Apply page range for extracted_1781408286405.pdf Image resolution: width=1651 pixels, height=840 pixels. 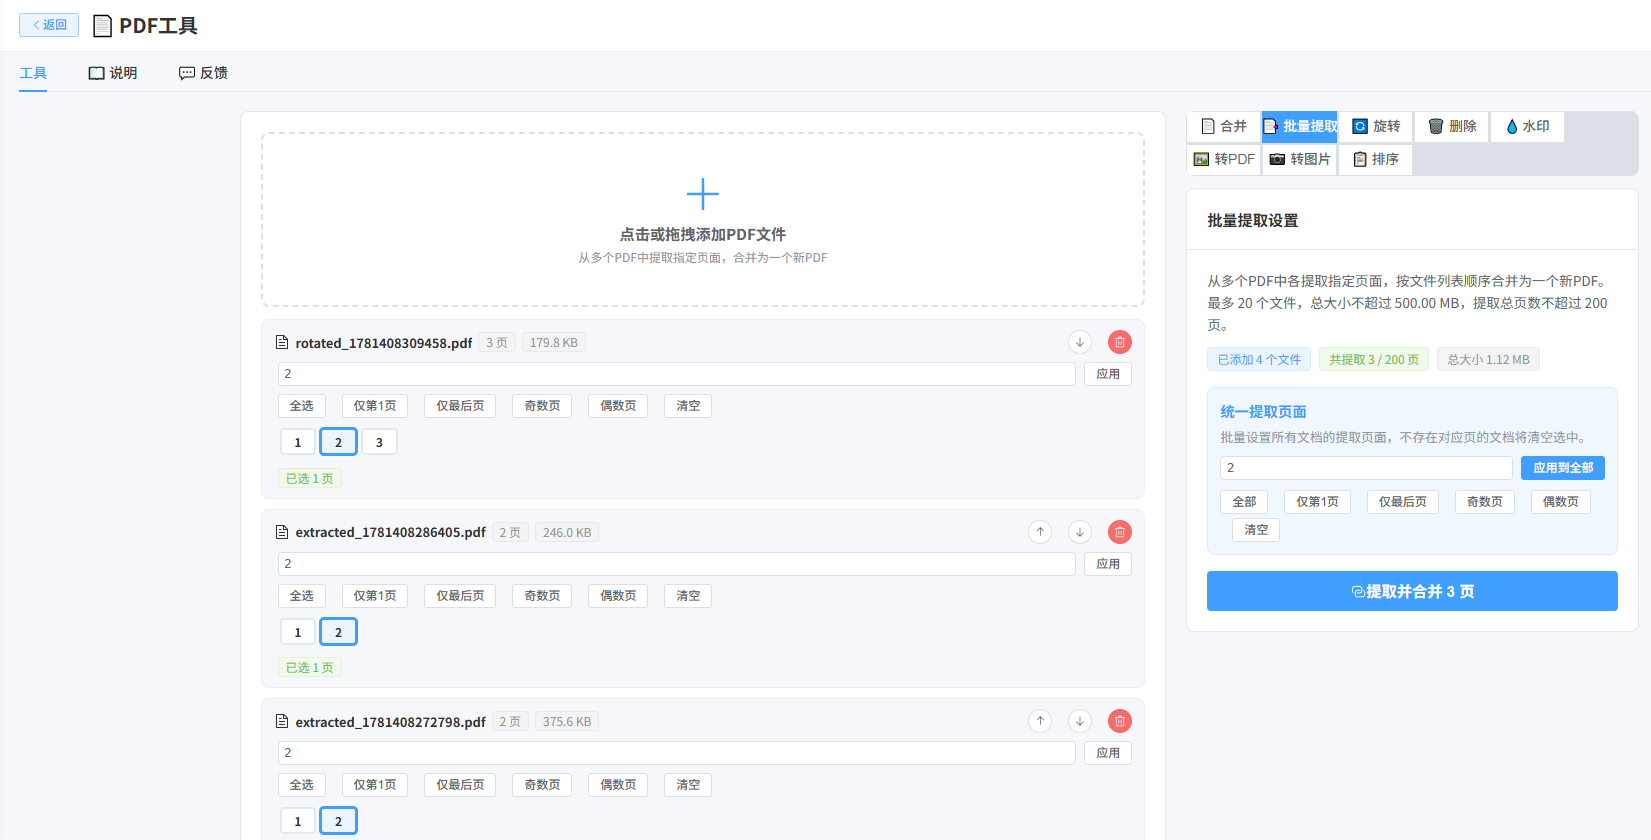click(x=1108, y=564)
